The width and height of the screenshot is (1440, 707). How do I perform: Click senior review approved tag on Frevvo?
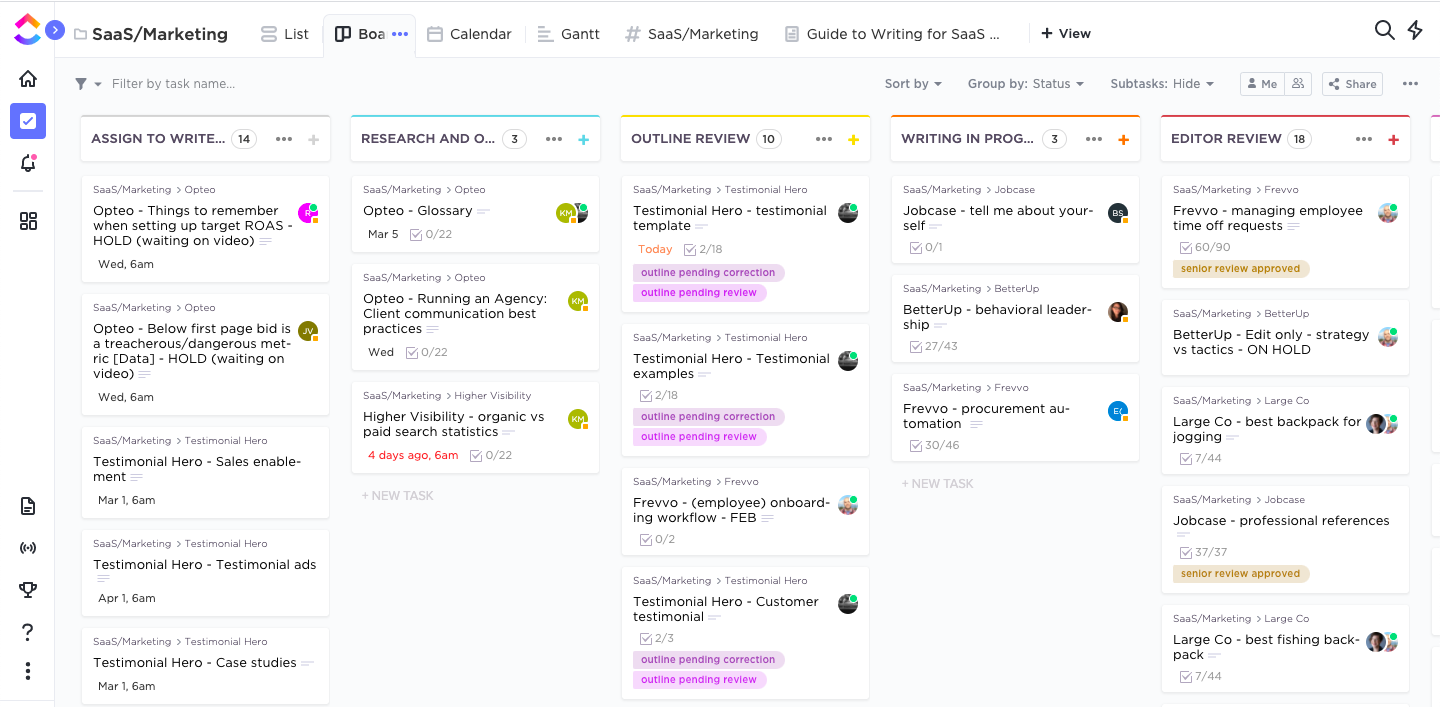click(1241, 269)
